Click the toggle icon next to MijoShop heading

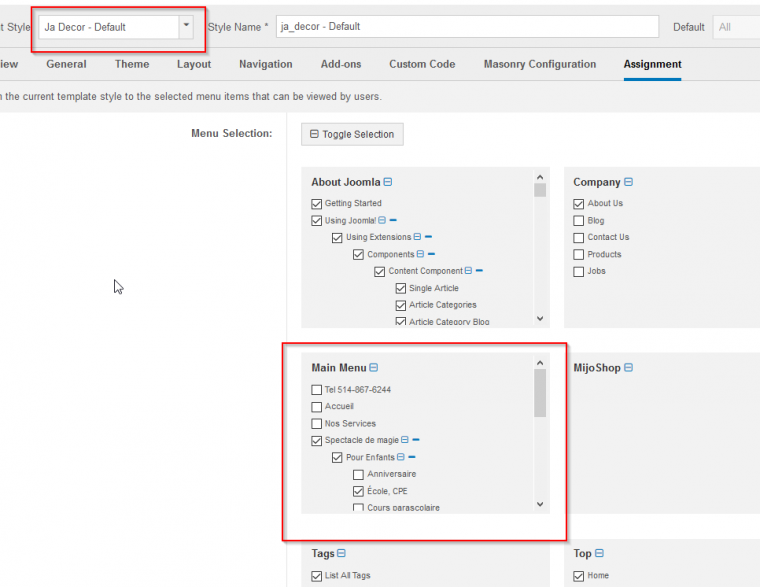click(629, 368)
